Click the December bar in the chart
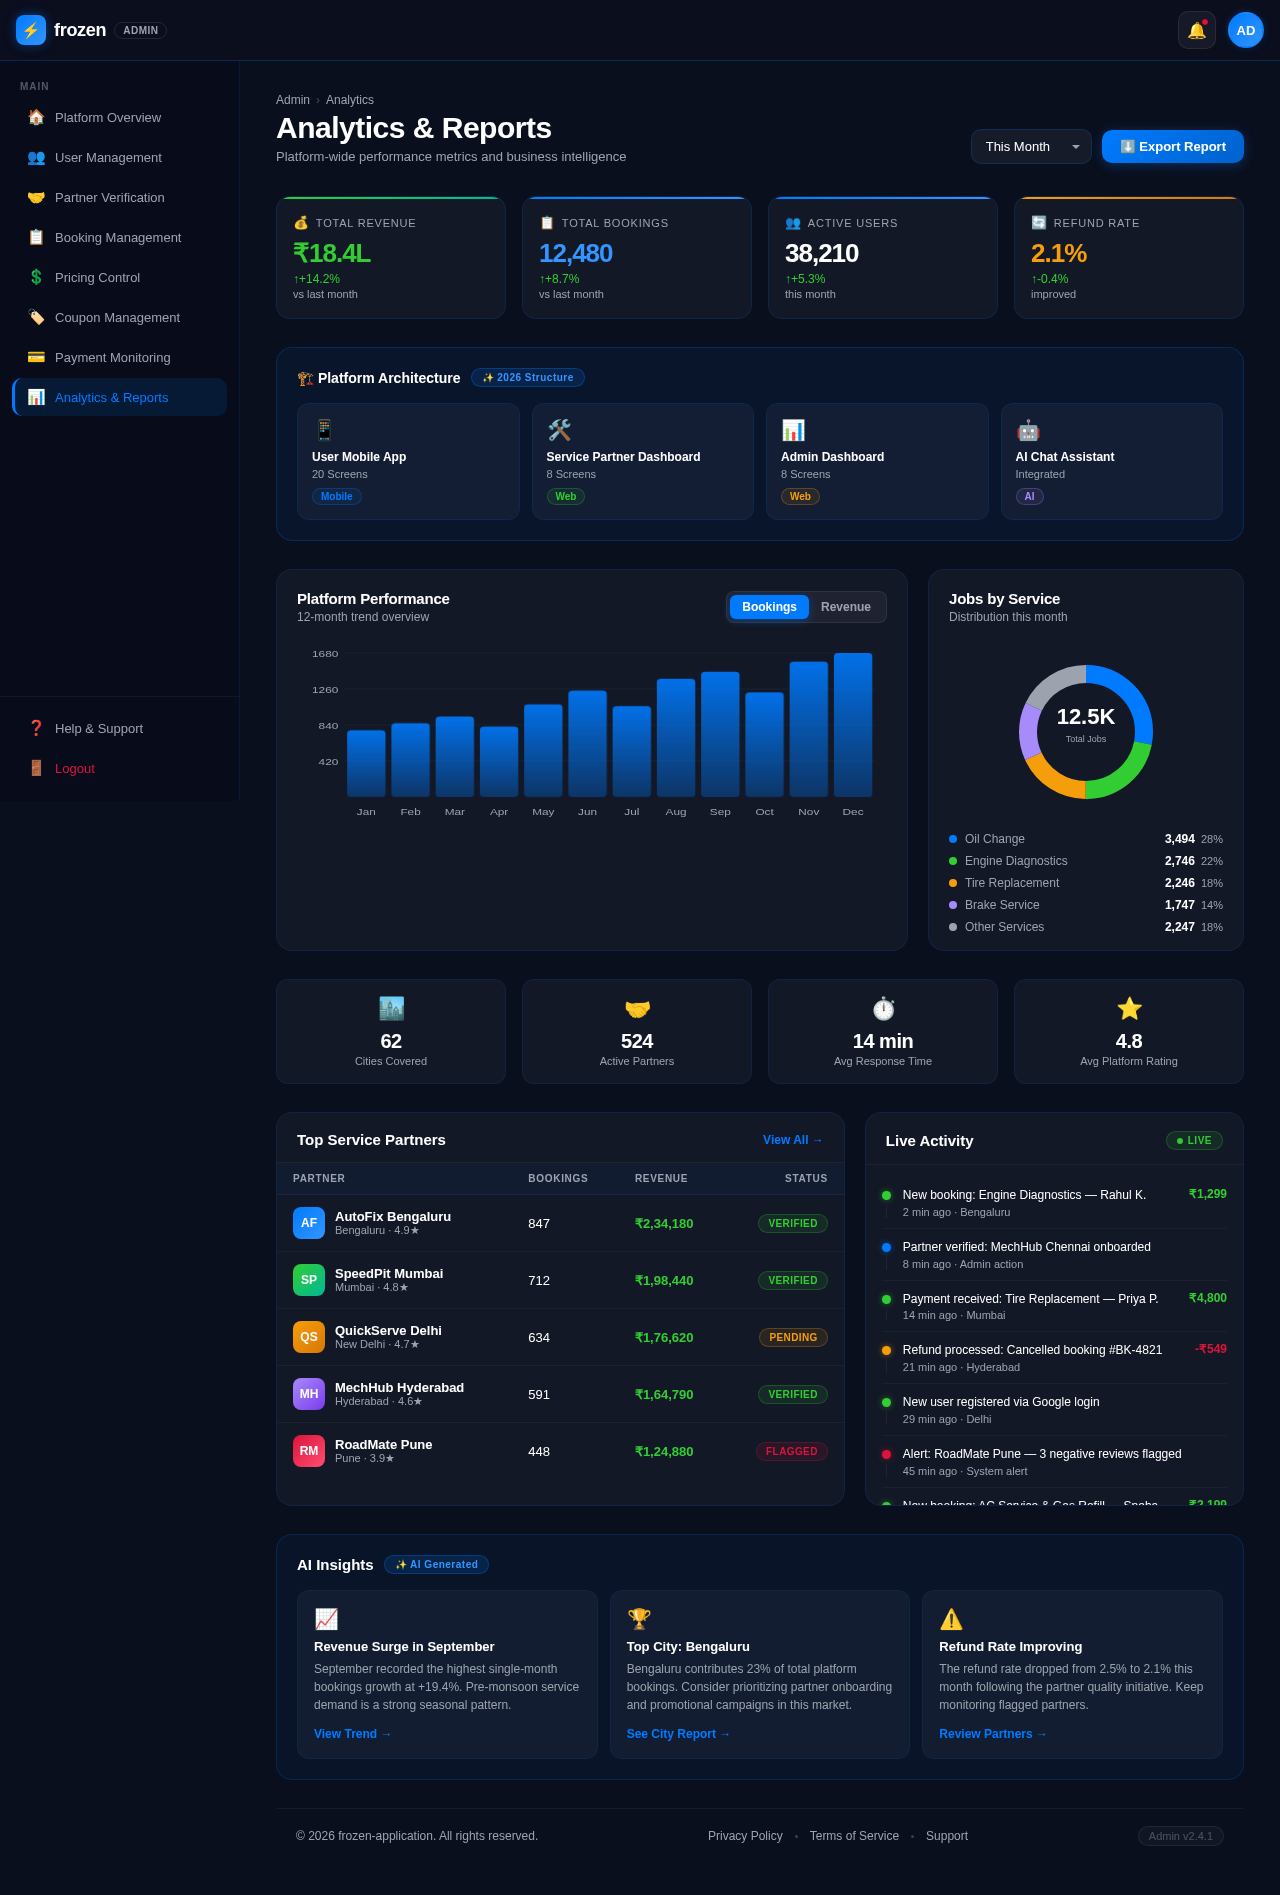1280x1895 pixels. [853, 725]
